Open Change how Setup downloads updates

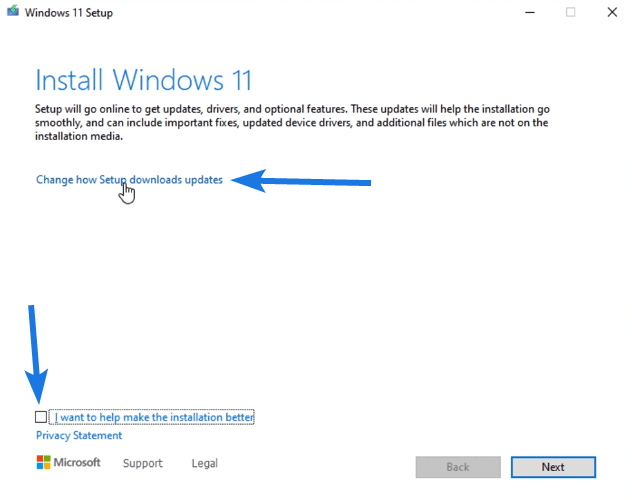[x=129, y=180]
